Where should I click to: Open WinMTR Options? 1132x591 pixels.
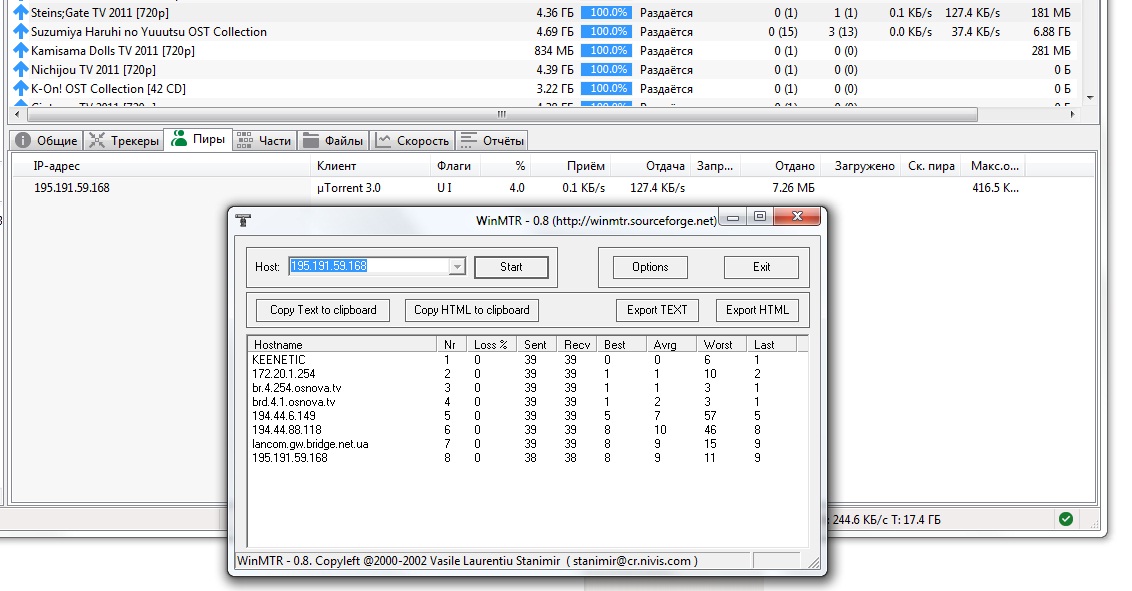click(x=650, y=267)
